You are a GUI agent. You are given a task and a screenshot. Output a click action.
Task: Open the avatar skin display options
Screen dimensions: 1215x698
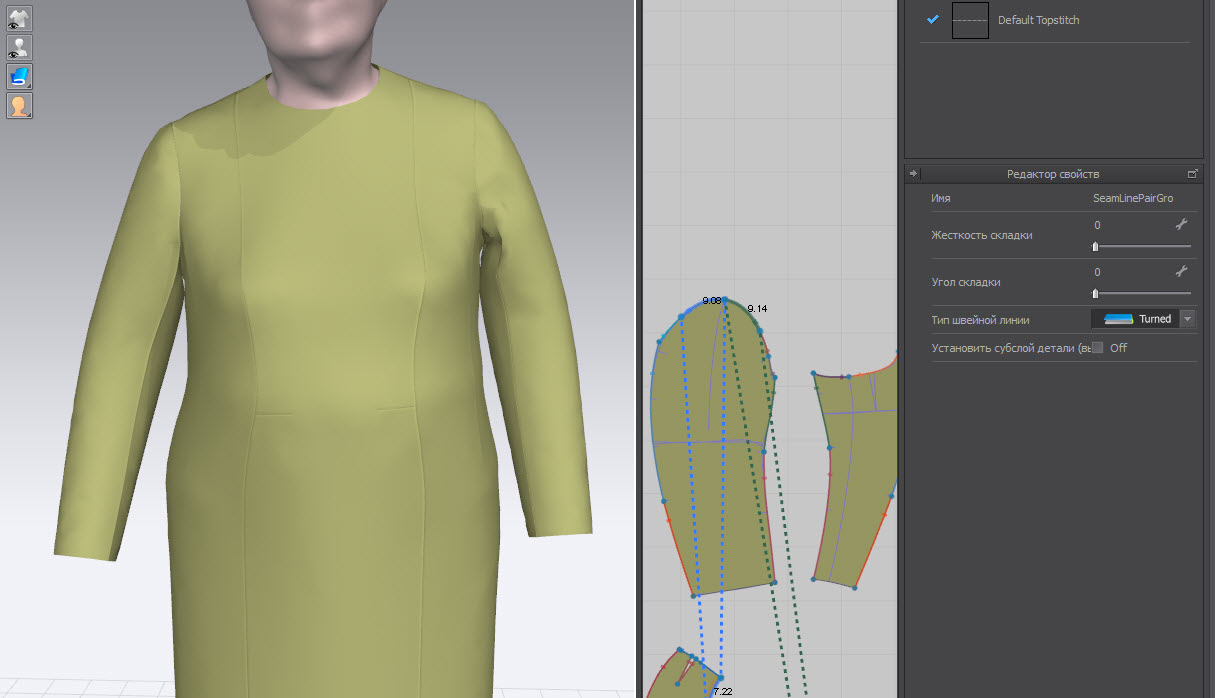pos(20,105)
